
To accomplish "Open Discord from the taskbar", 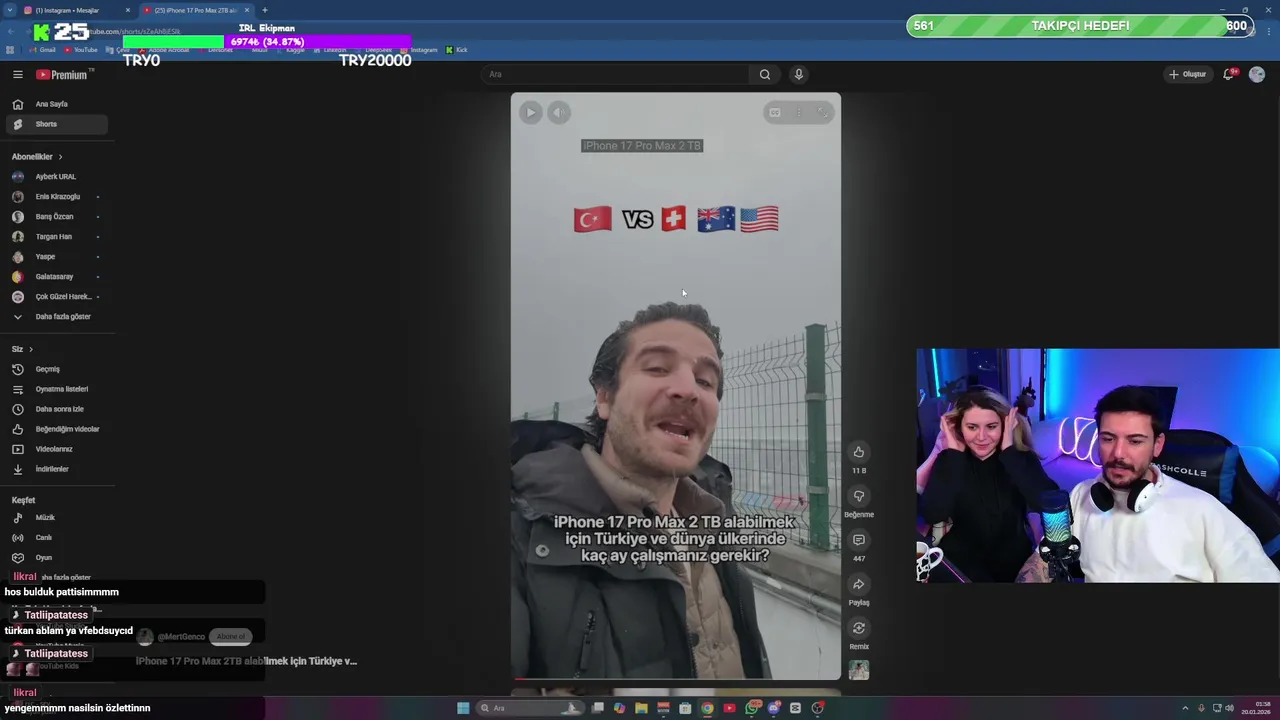I will (774, 708).
